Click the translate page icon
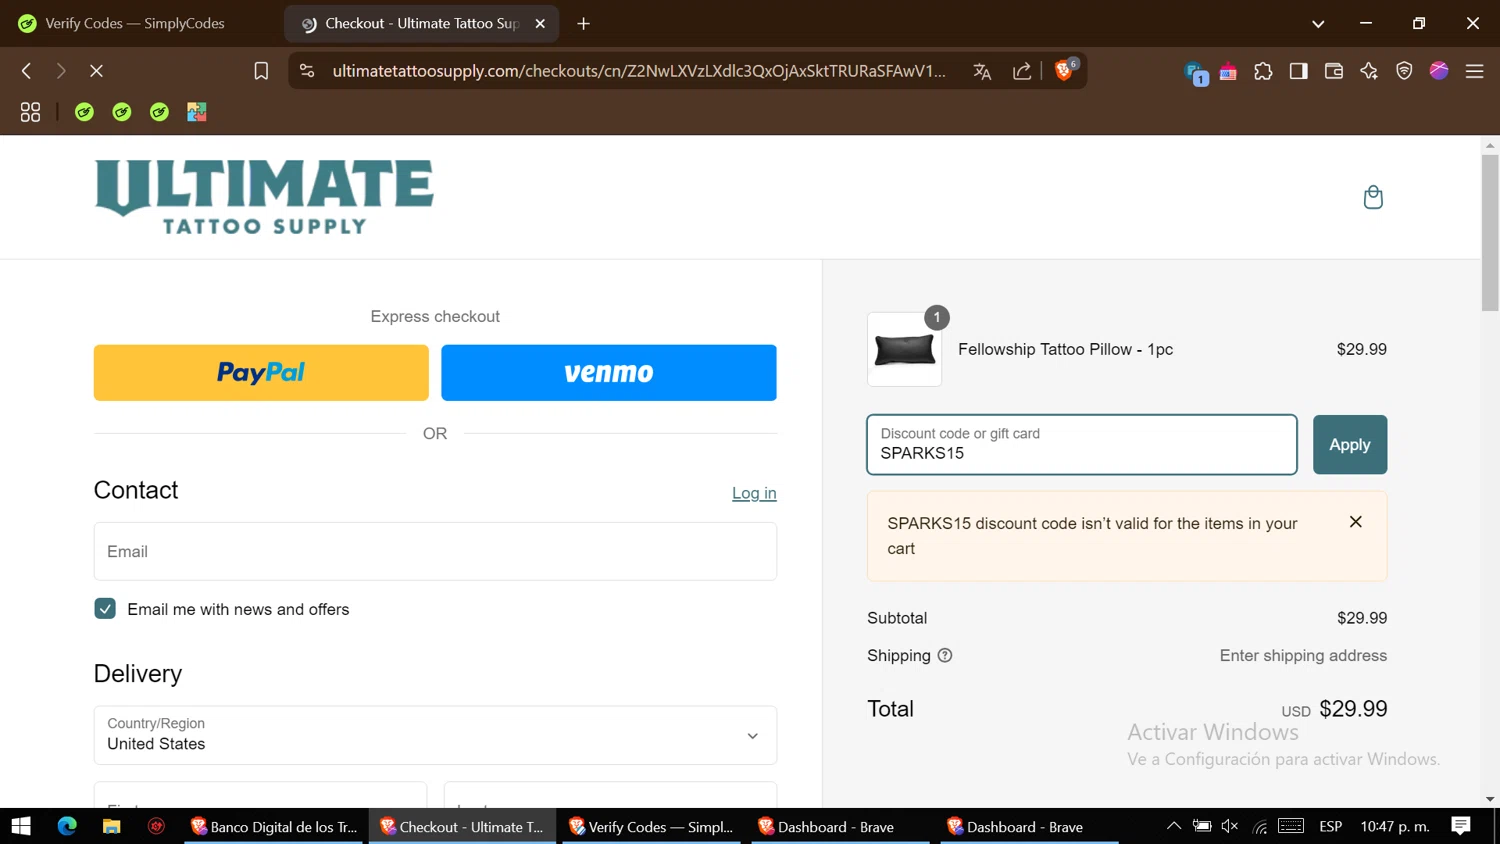 (982, 71)
